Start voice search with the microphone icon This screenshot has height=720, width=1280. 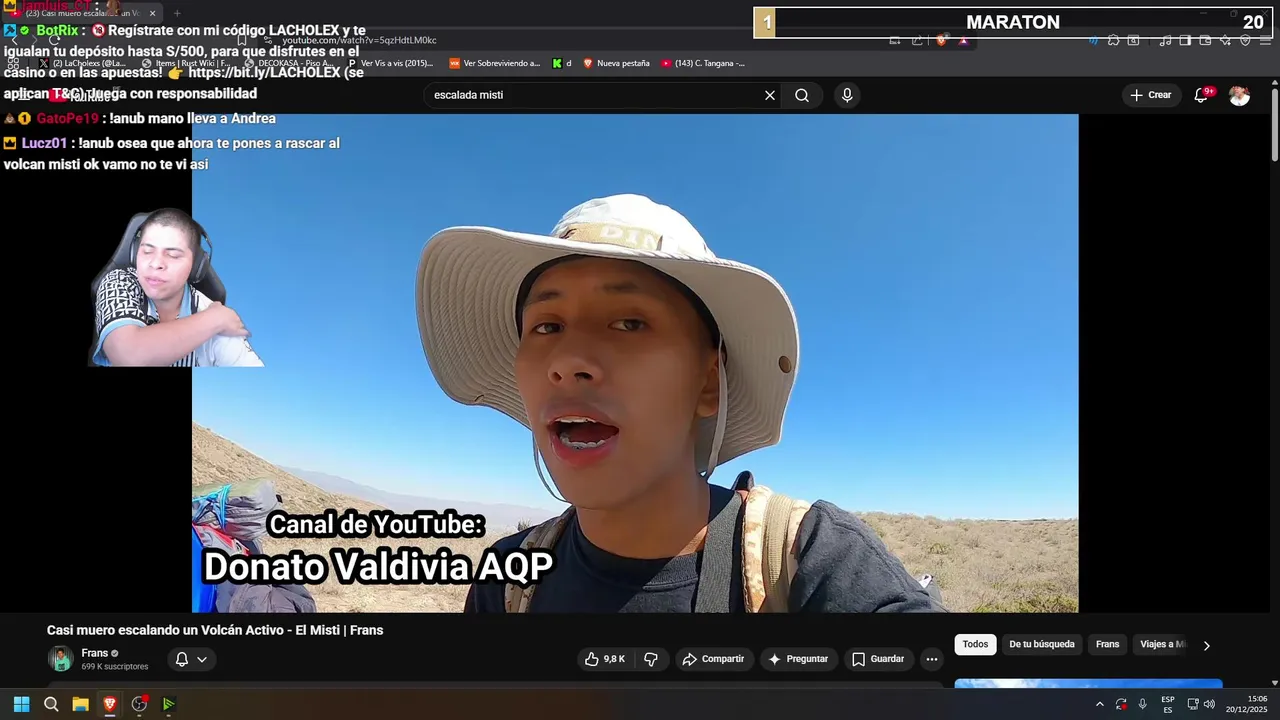point(847,95)
